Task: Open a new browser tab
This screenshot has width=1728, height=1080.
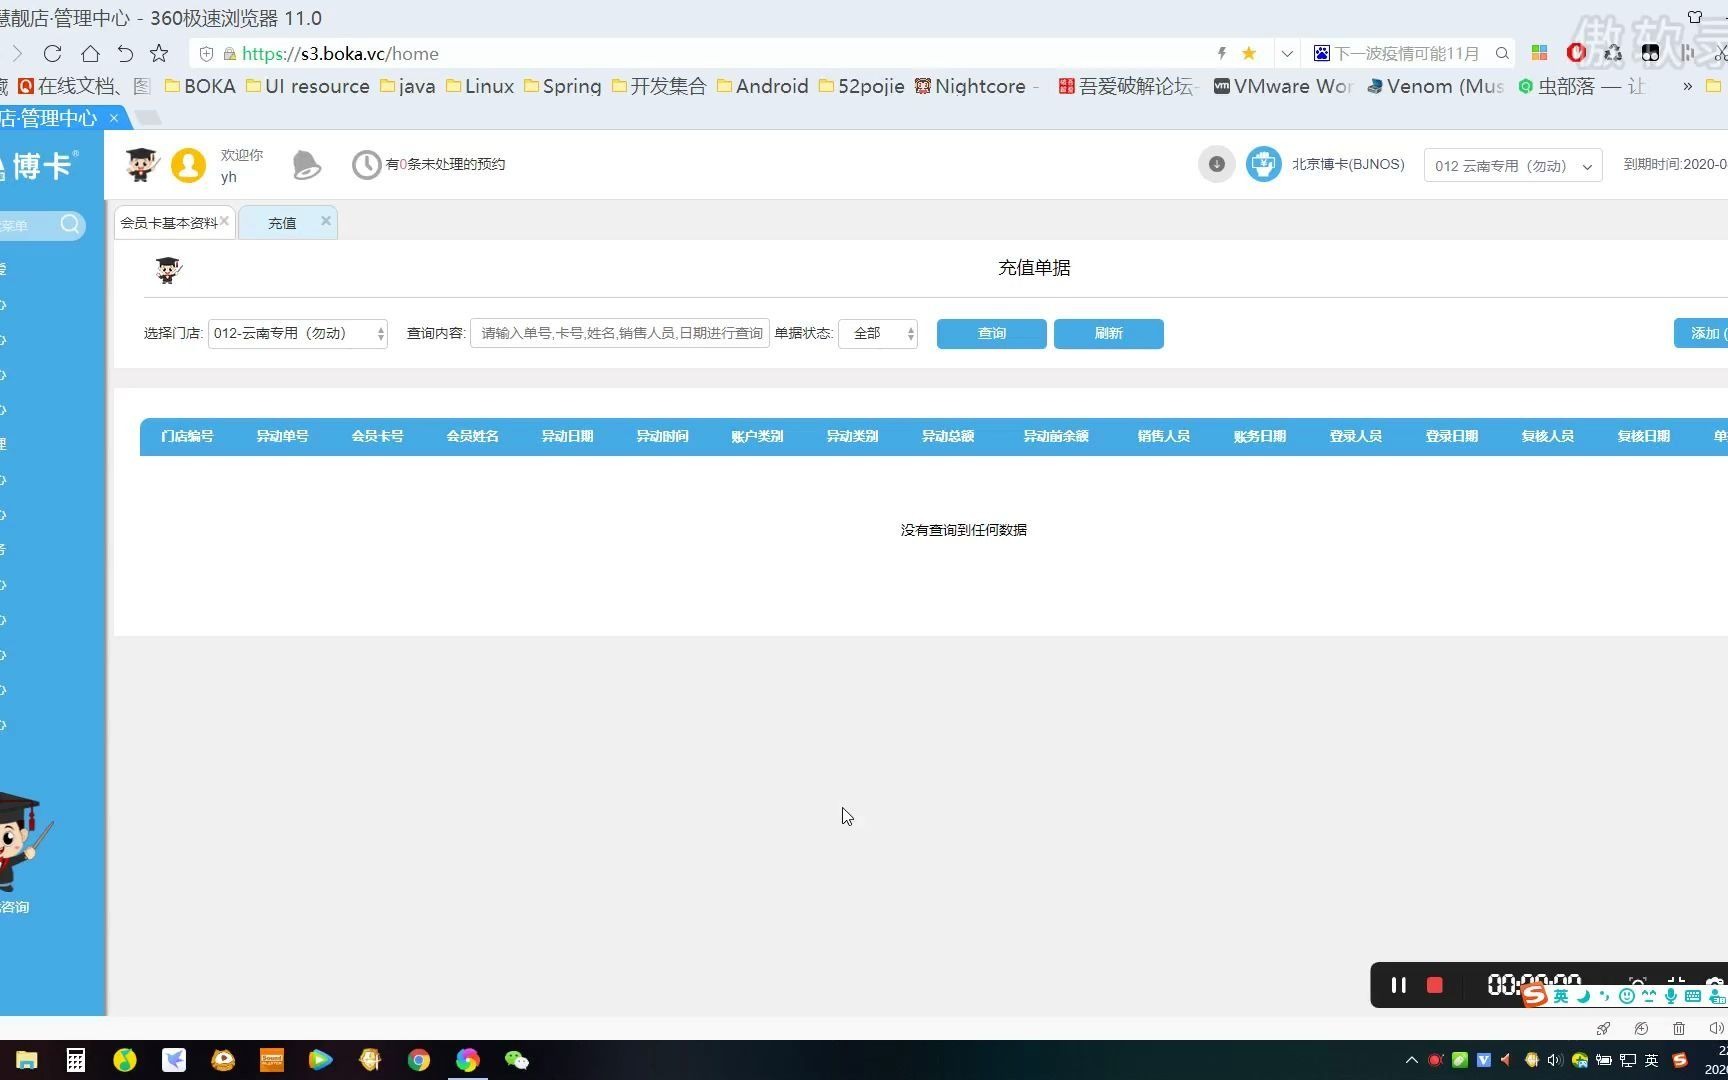Action: pos(148,118)
